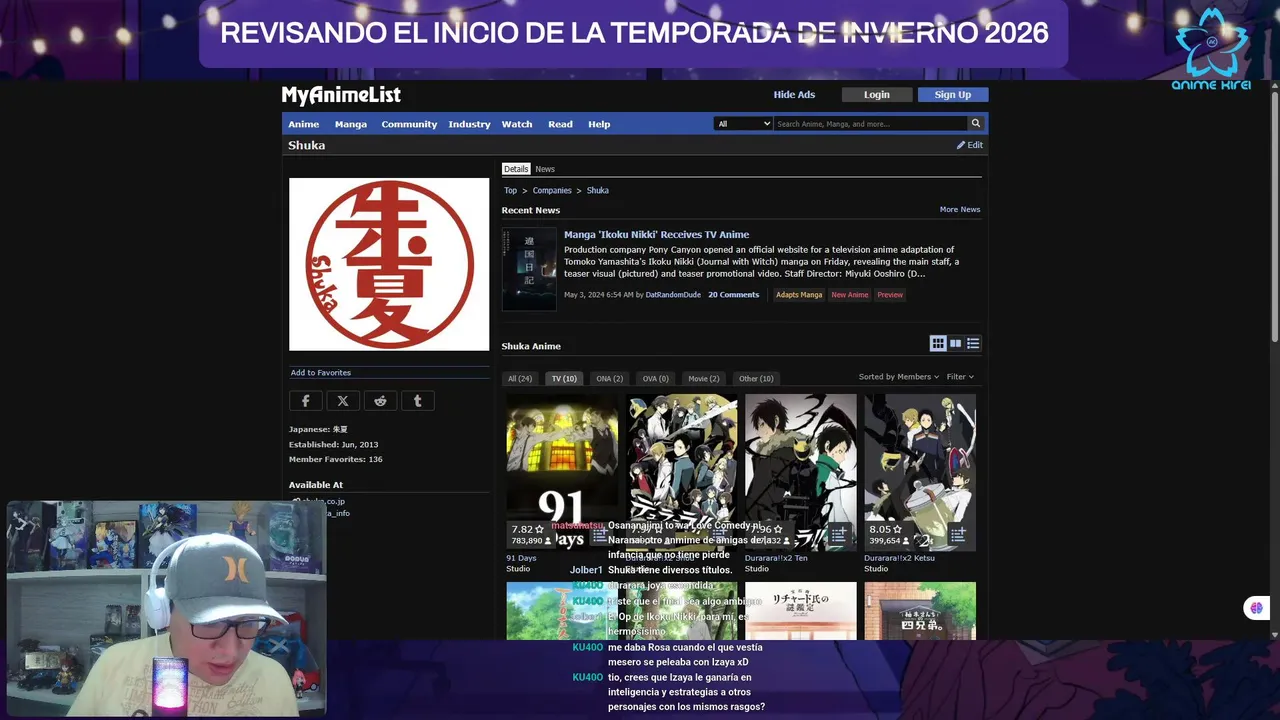The width and height of the screenshot is (1280, 720).
Task: Click the Durarara!!x2 Ten title link
Action: coord(776,558)
